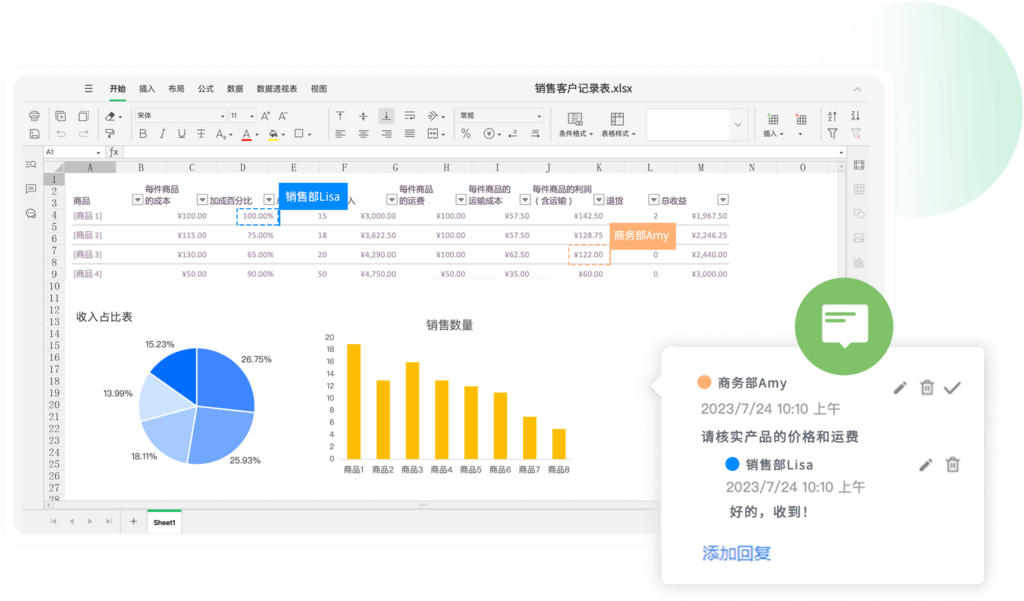This screenshot has width=1024, height=601.
Task: Open the 数据透视表 ribbon tab
Action: point(277,89)
